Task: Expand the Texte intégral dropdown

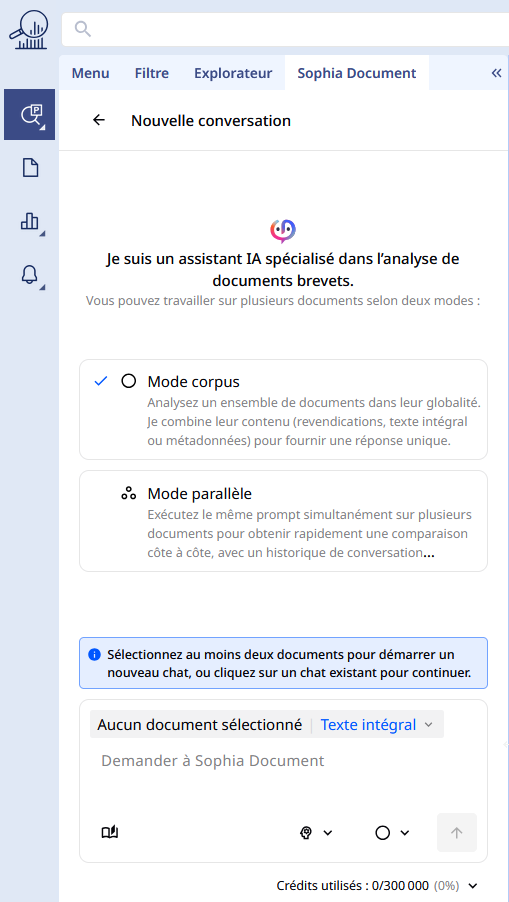Action: [x=377, y=725]
